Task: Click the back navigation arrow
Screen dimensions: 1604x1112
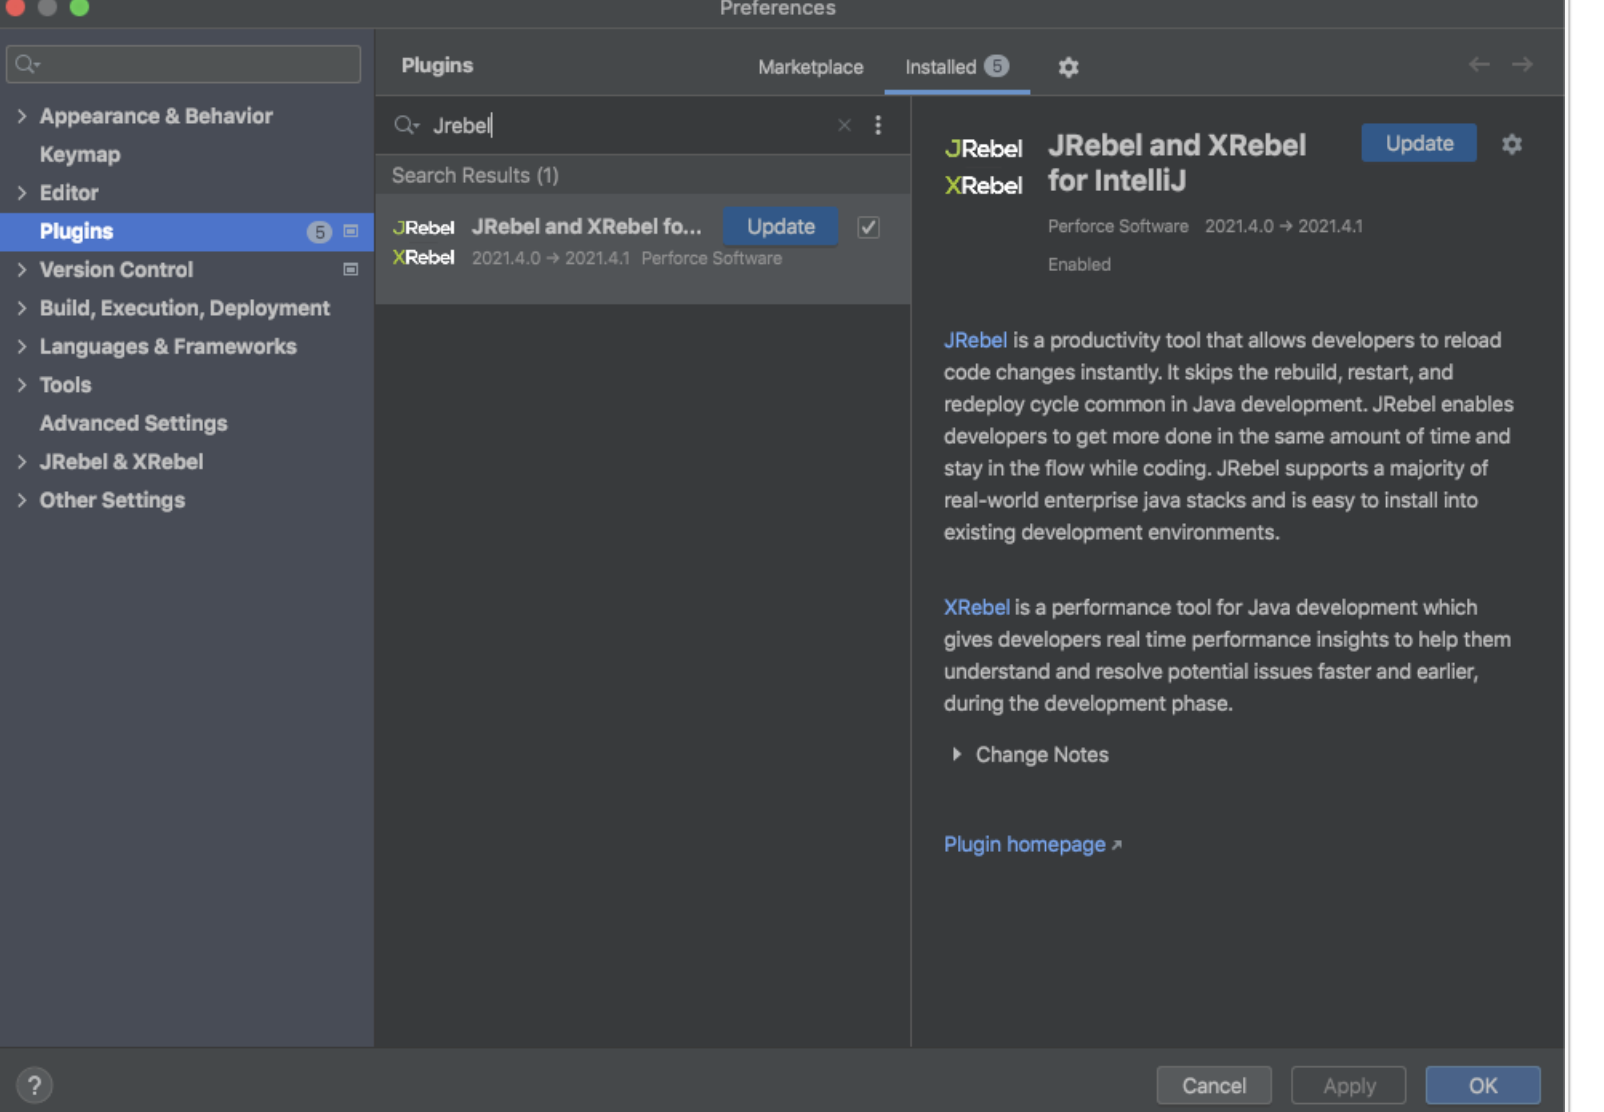Action: (1479, 64)
